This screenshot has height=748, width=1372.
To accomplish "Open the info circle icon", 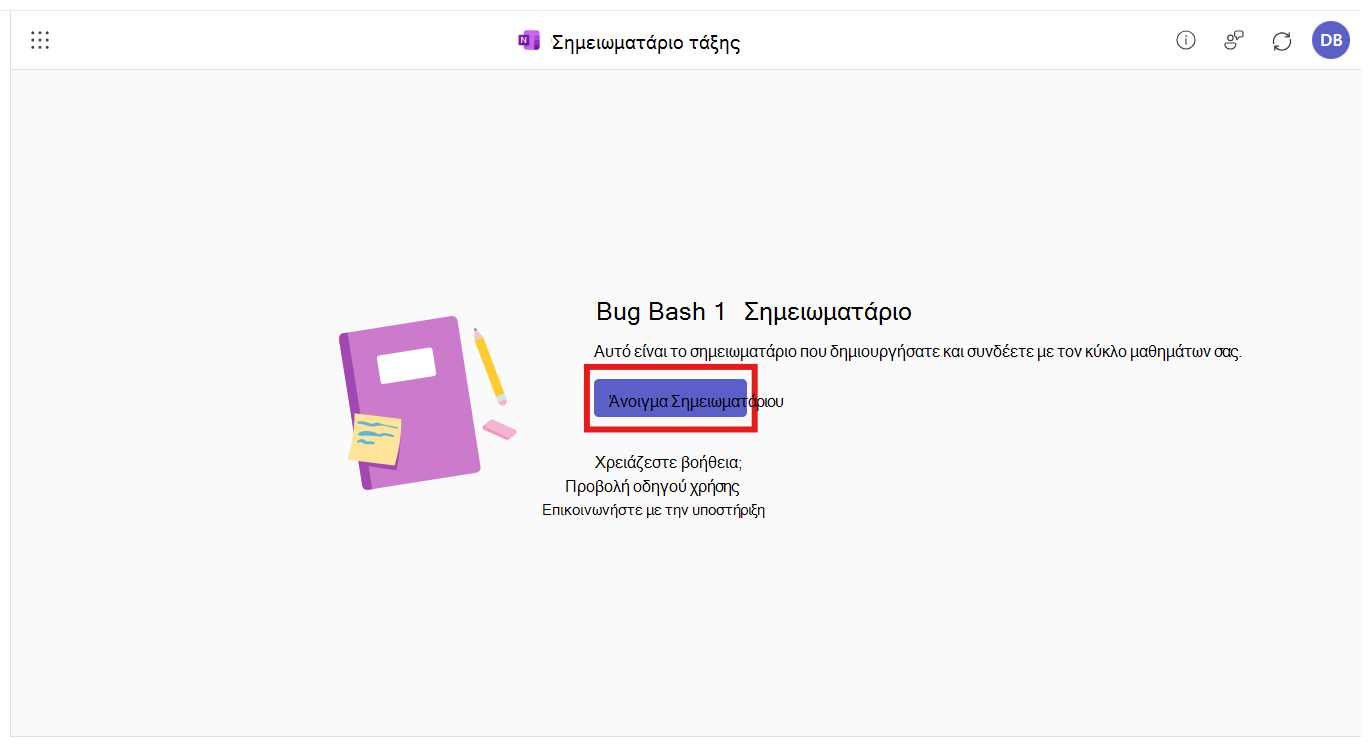I will 1186,40.
